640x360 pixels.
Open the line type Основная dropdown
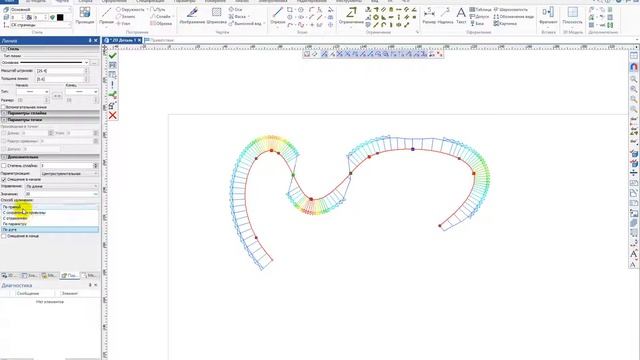(x=45, y=62)
